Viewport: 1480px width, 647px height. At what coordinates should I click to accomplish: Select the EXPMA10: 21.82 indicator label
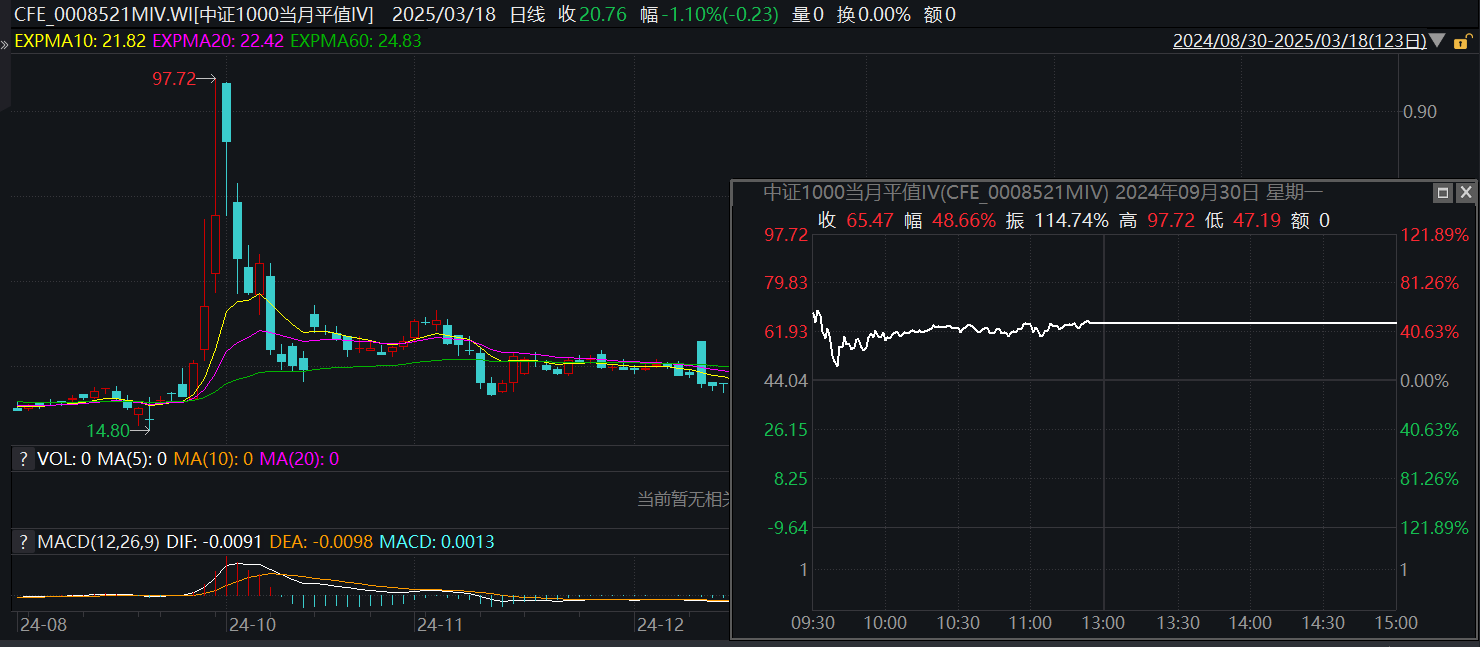[79, 41]
